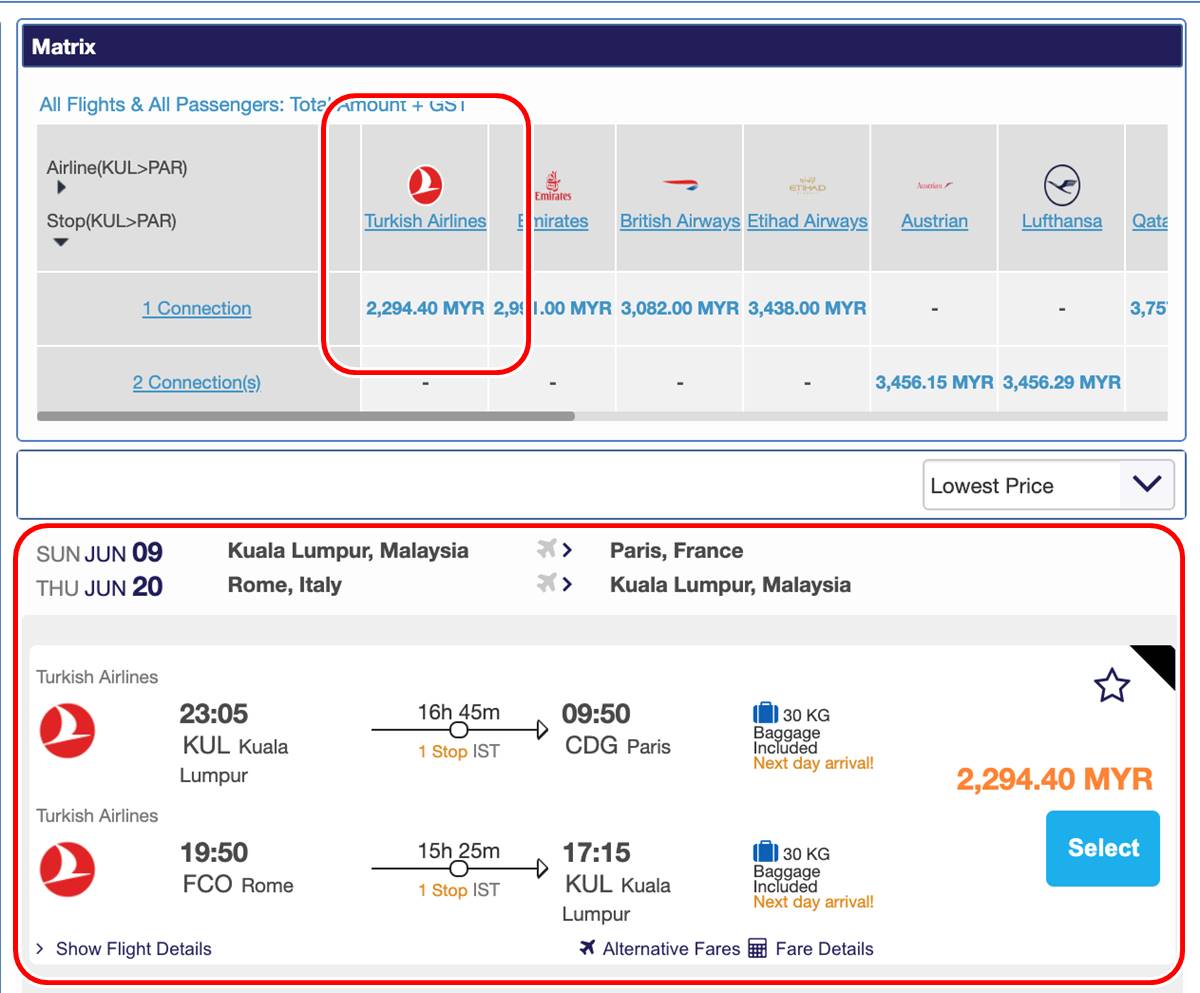
Task: Click the 23:05 KUL departure time
Action: click(214, 714)
